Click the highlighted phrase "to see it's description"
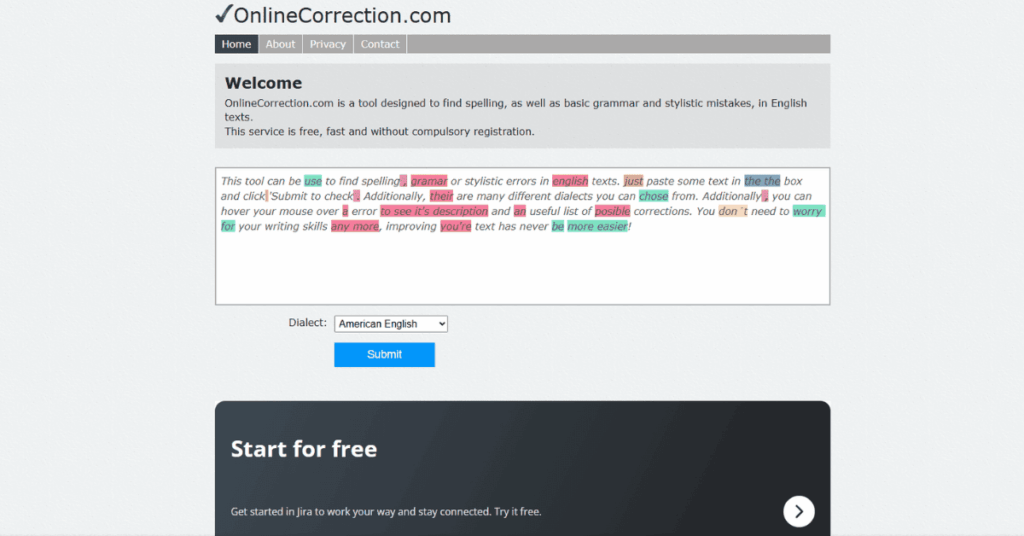This screenshot has height=536, width=1024. point(434,211)
